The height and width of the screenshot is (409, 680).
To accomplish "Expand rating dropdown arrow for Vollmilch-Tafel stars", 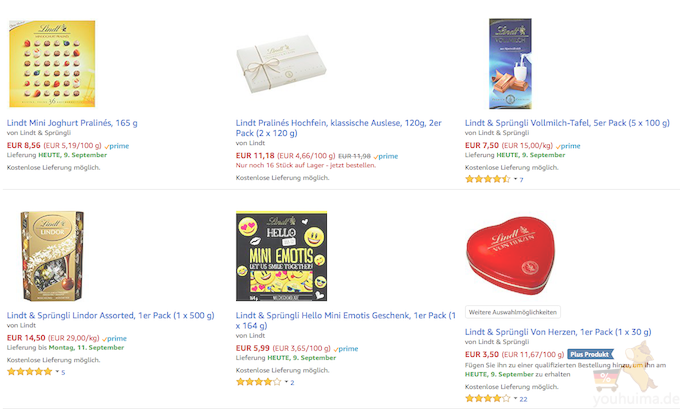I will coord(515,179).
